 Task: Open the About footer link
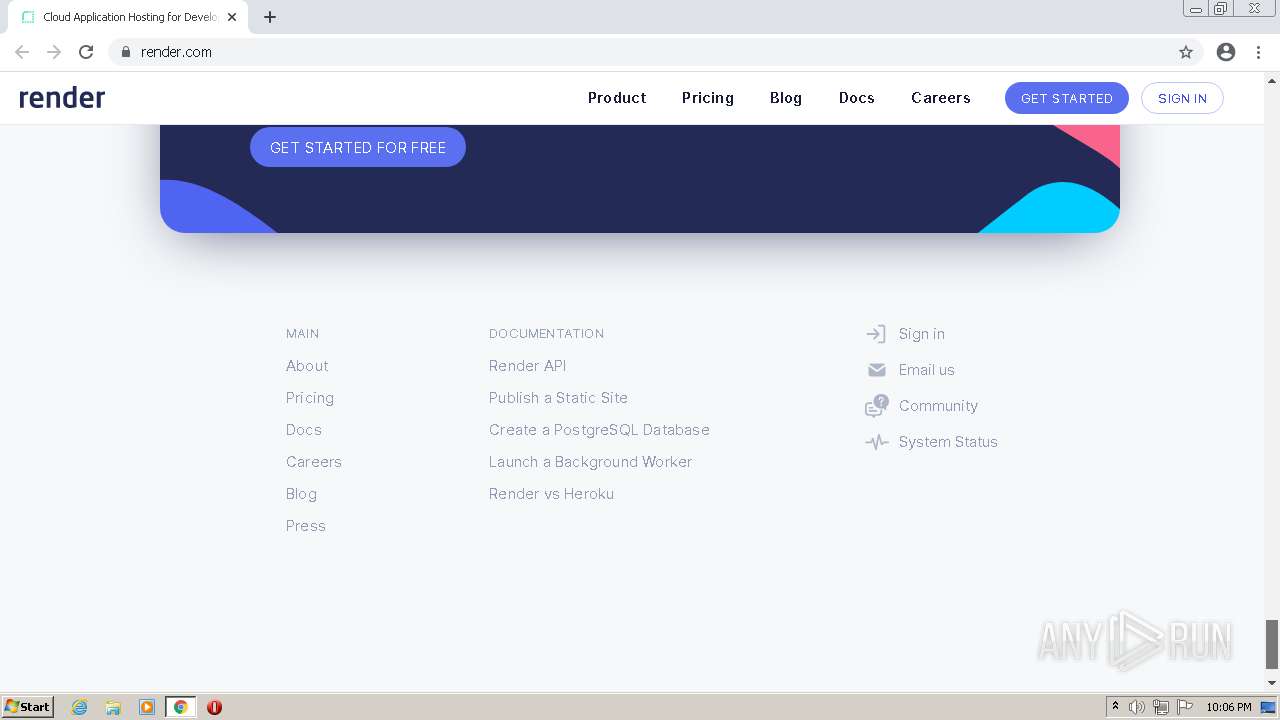click(307, 366)
